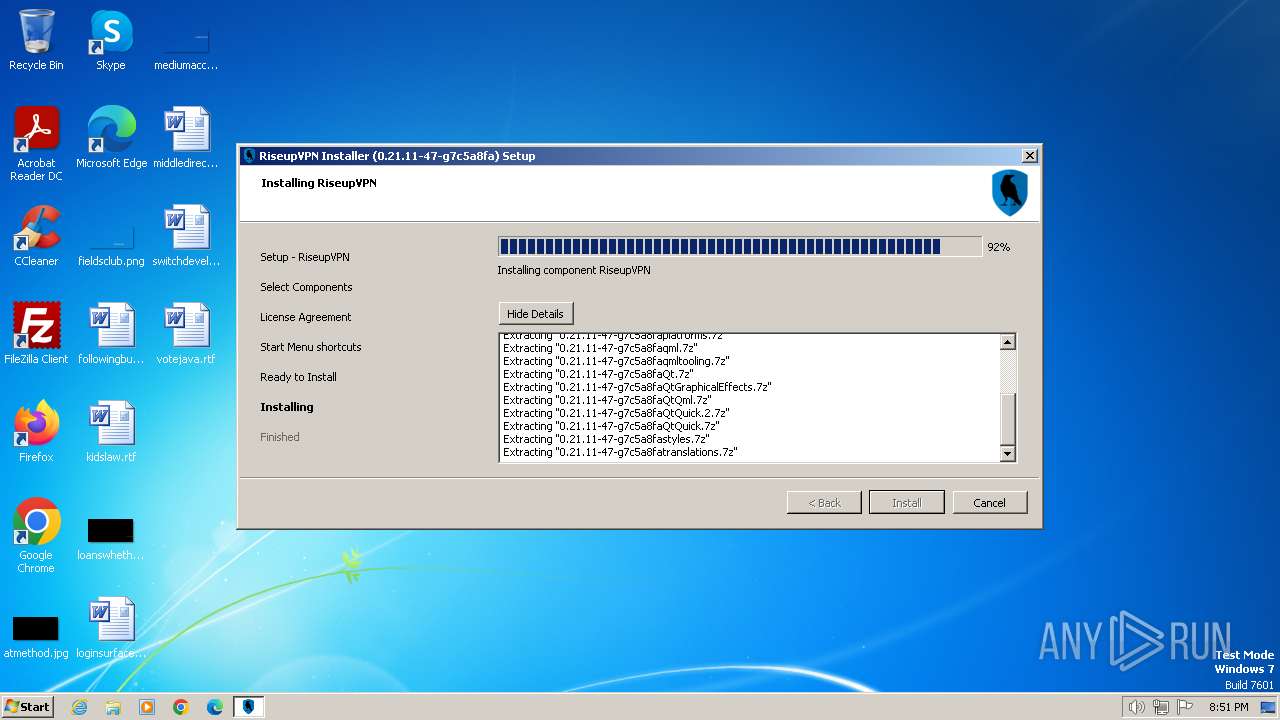Open Windows Explorer from the taskbar

(113, 707)
